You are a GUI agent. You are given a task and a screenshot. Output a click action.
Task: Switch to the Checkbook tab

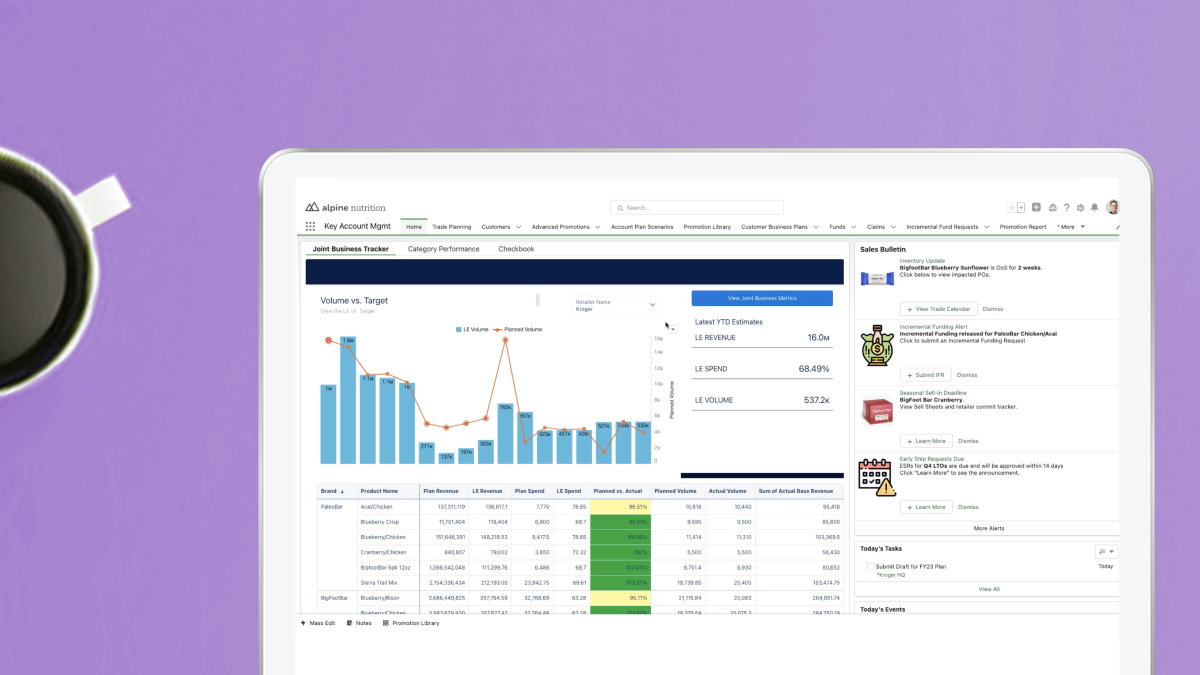point(516,249)
